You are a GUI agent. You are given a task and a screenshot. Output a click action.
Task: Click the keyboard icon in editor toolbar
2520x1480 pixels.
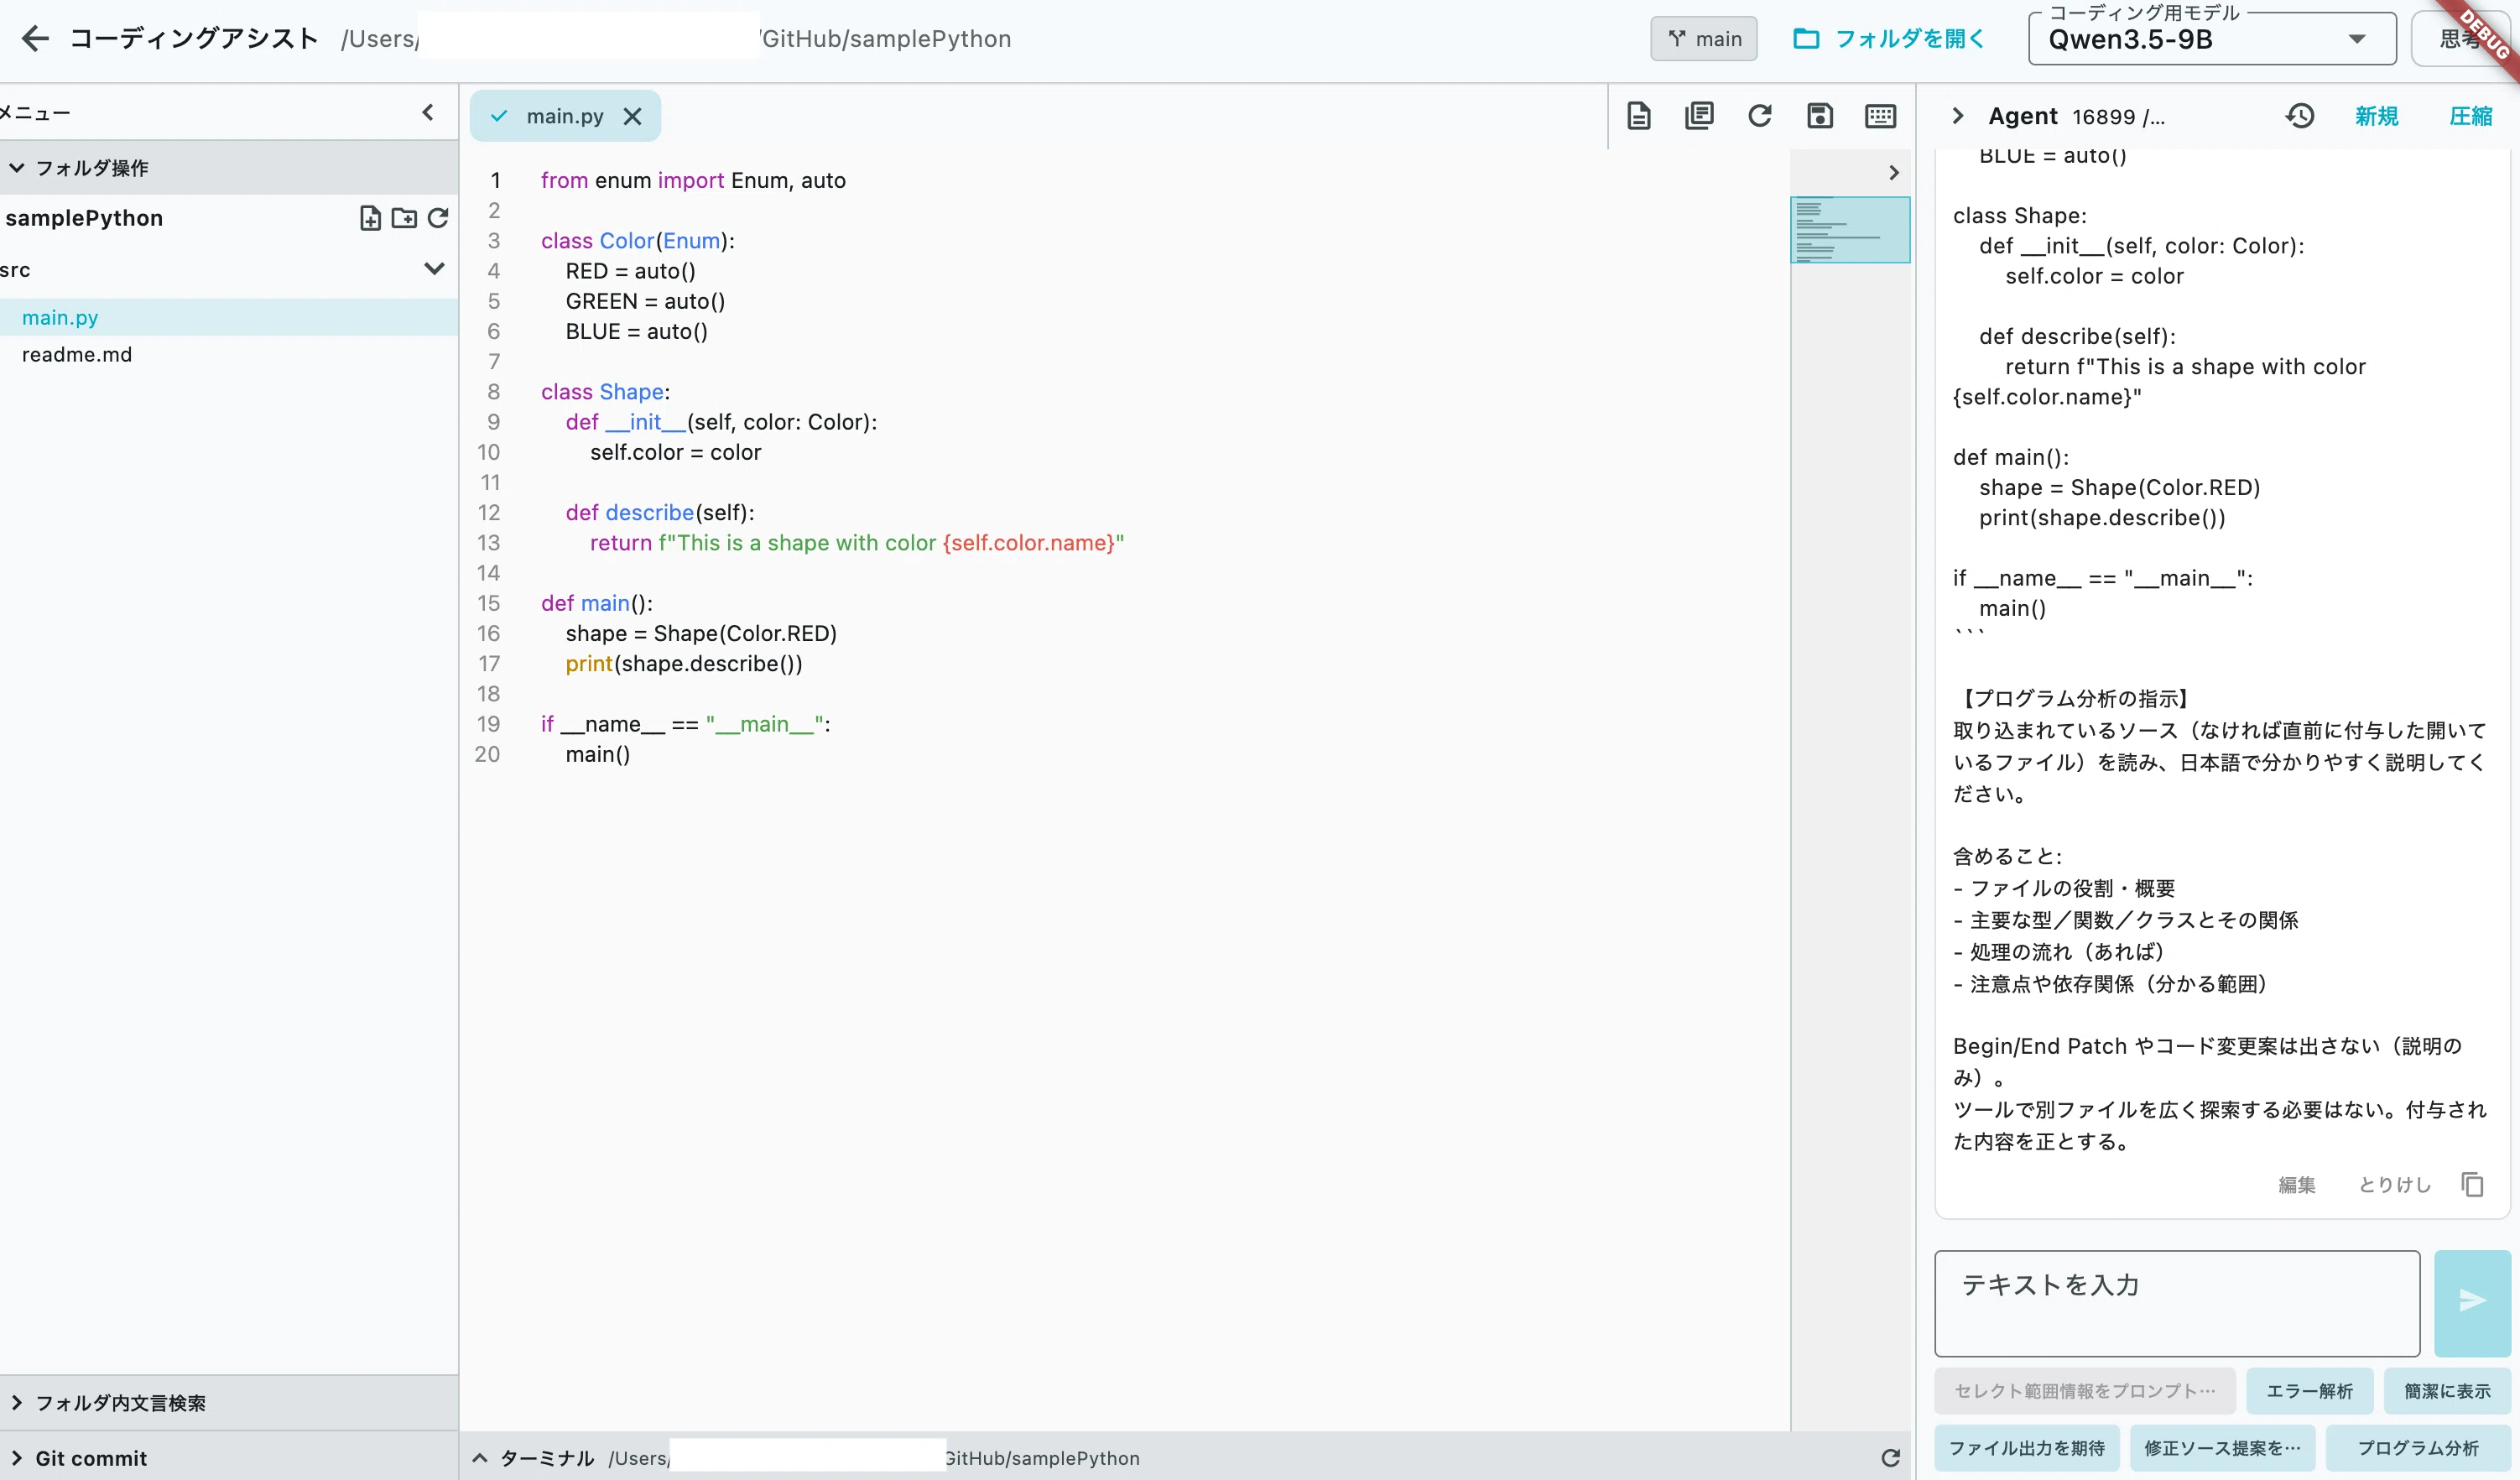[1880, 116]
